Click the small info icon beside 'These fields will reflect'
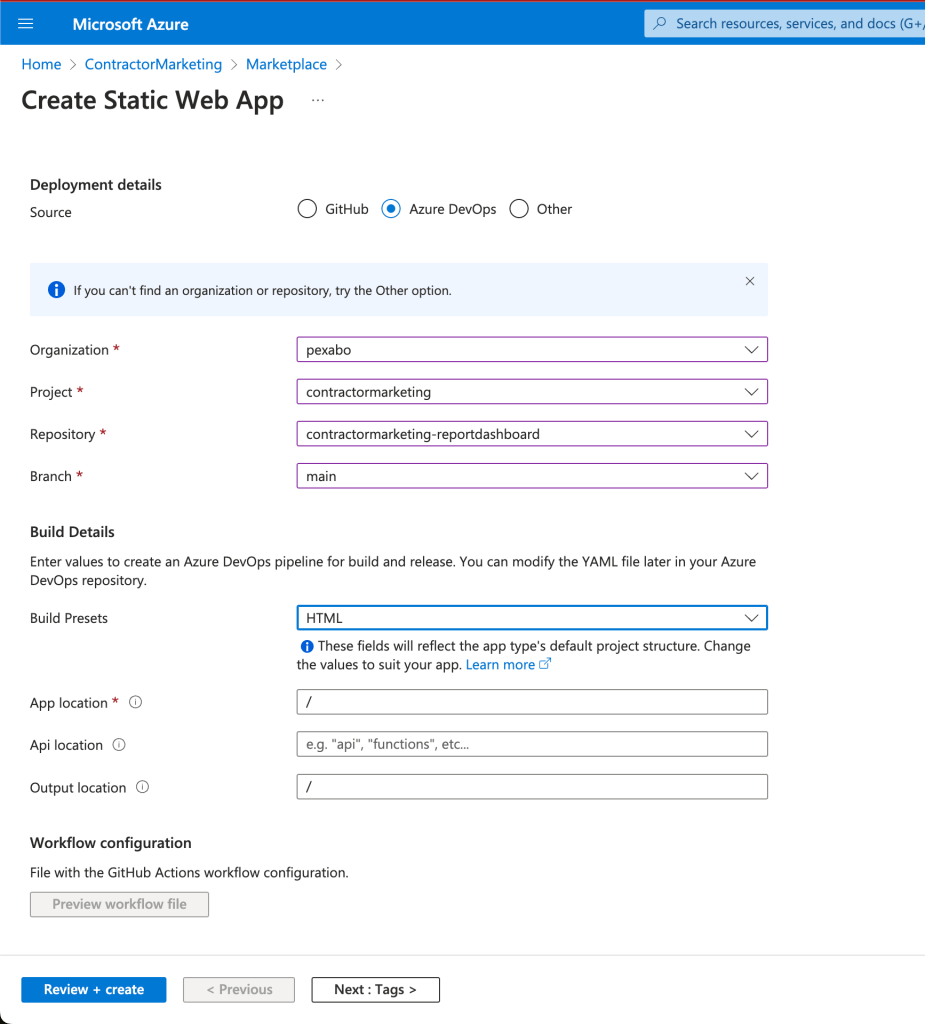 point(306,647)
